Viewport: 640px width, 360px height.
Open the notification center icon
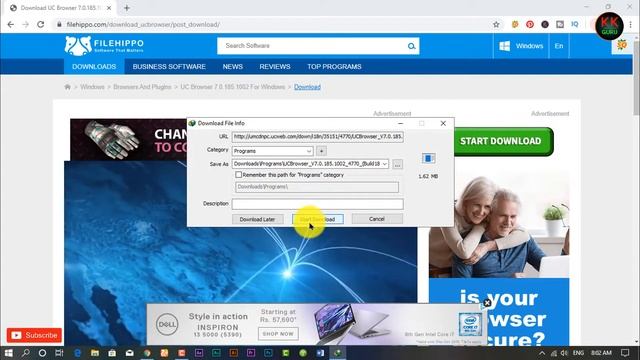point(625,353)
